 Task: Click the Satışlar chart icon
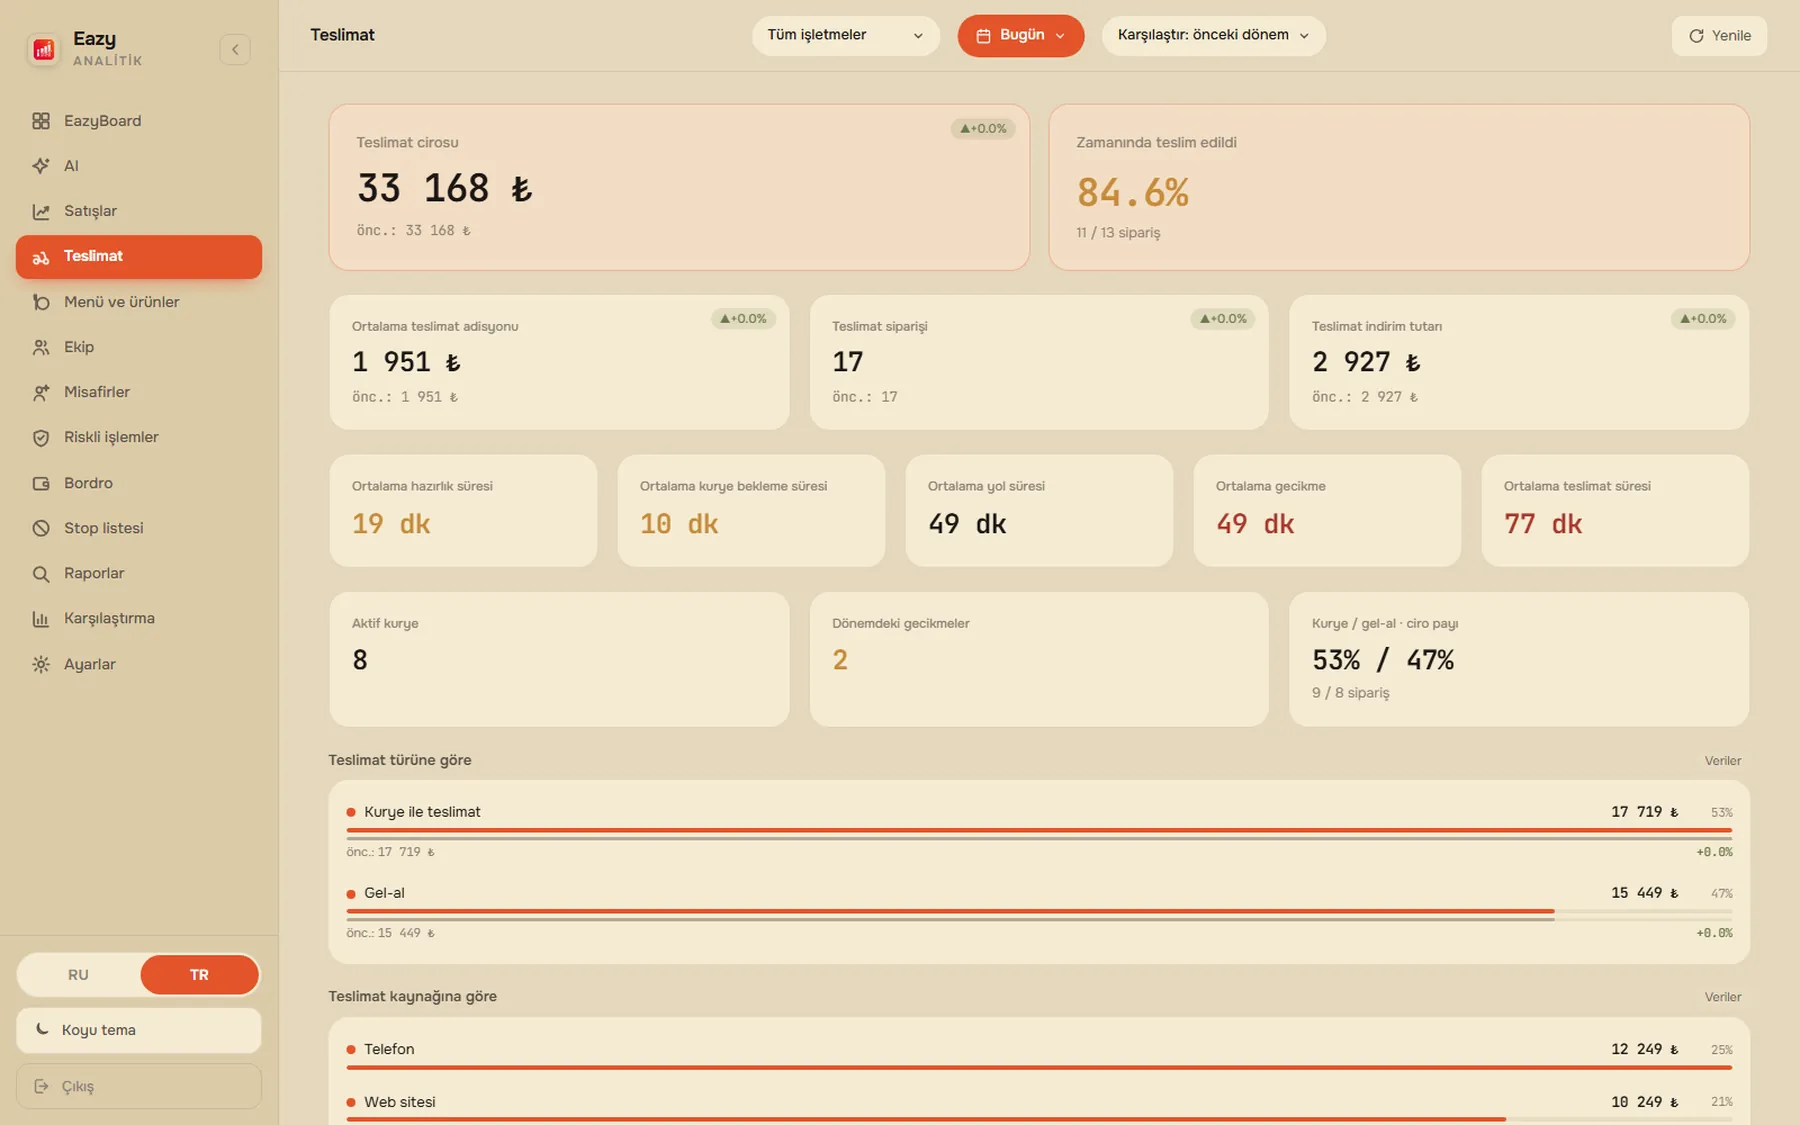41,211
